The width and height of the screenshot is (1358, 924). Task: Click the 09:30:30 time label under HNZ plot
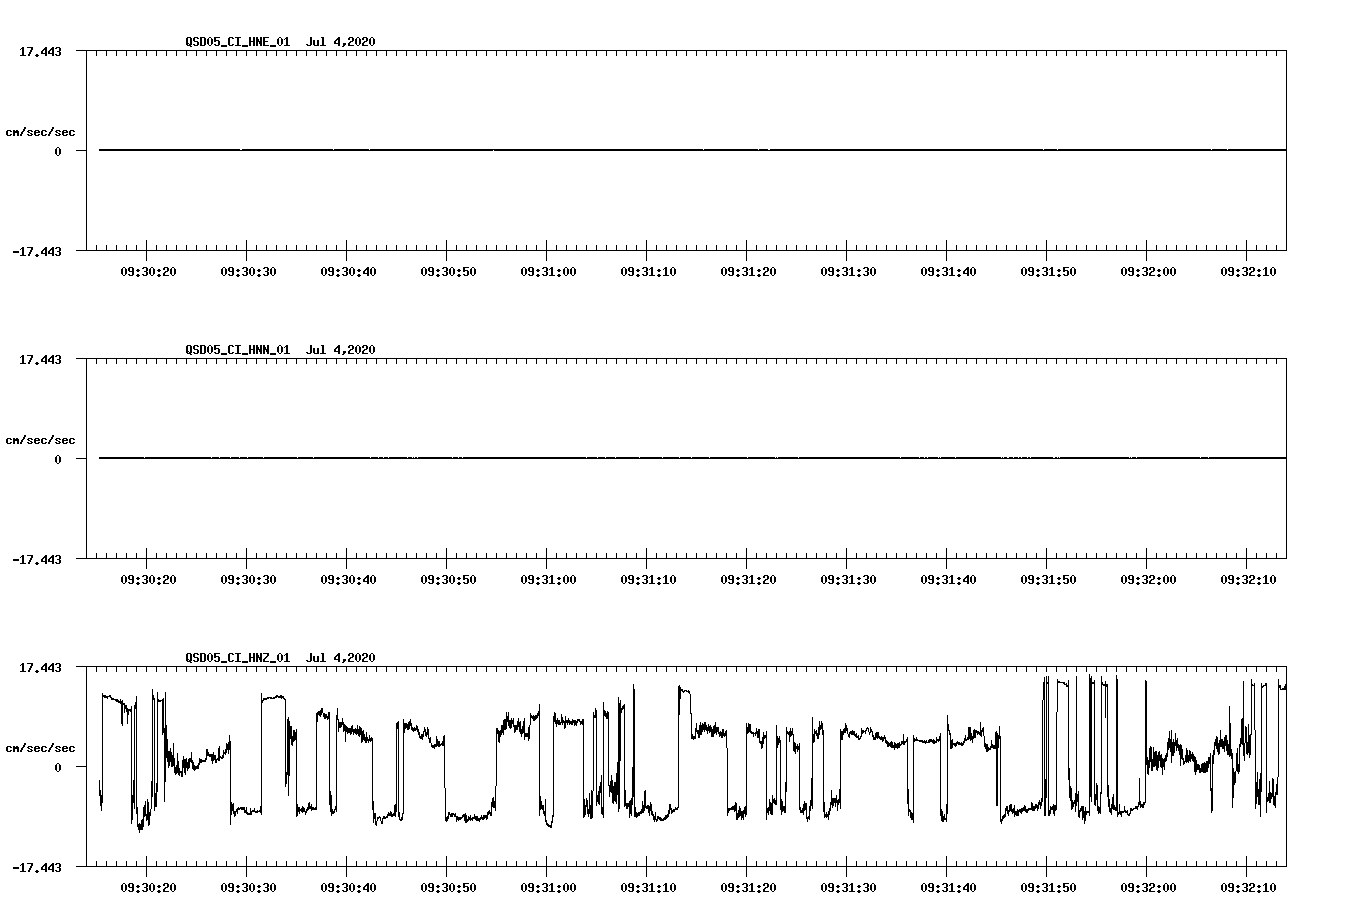248,887
